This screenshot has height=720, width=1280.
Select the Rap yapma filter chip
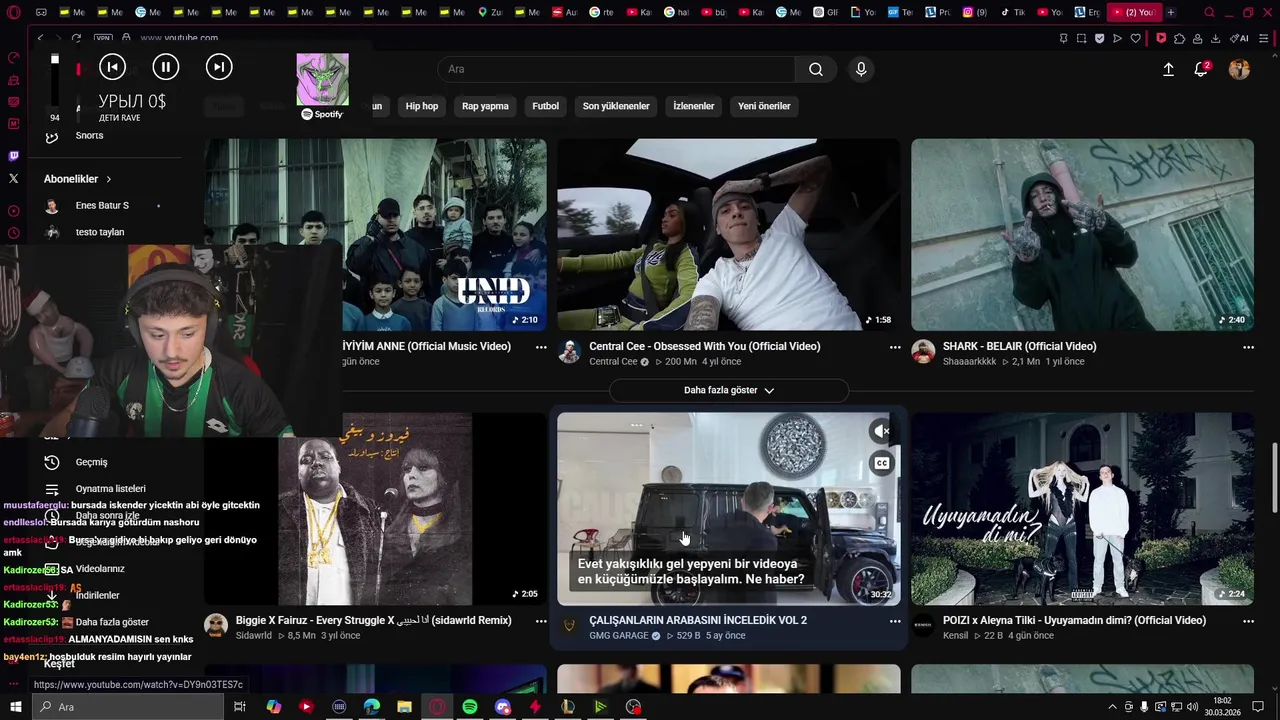[x=485, y=106]
